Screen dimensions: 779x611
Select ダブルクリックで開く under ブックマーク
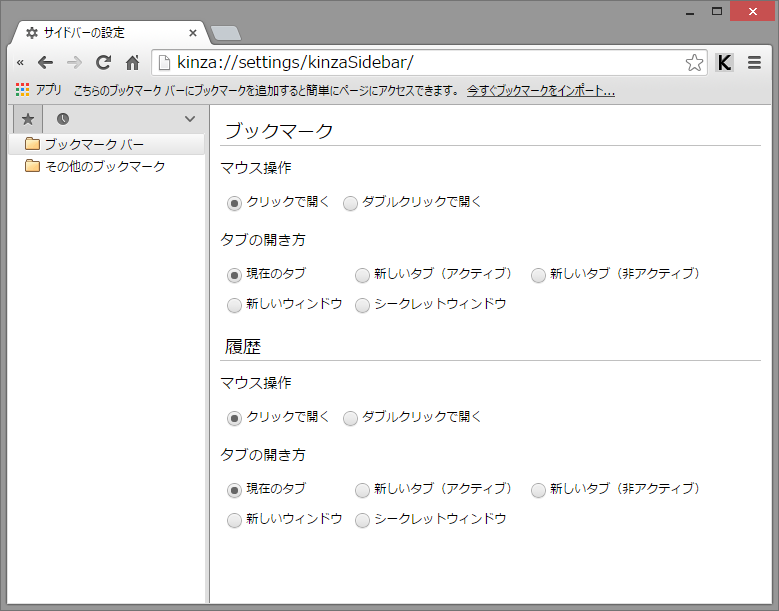click(x=350, y=203)
